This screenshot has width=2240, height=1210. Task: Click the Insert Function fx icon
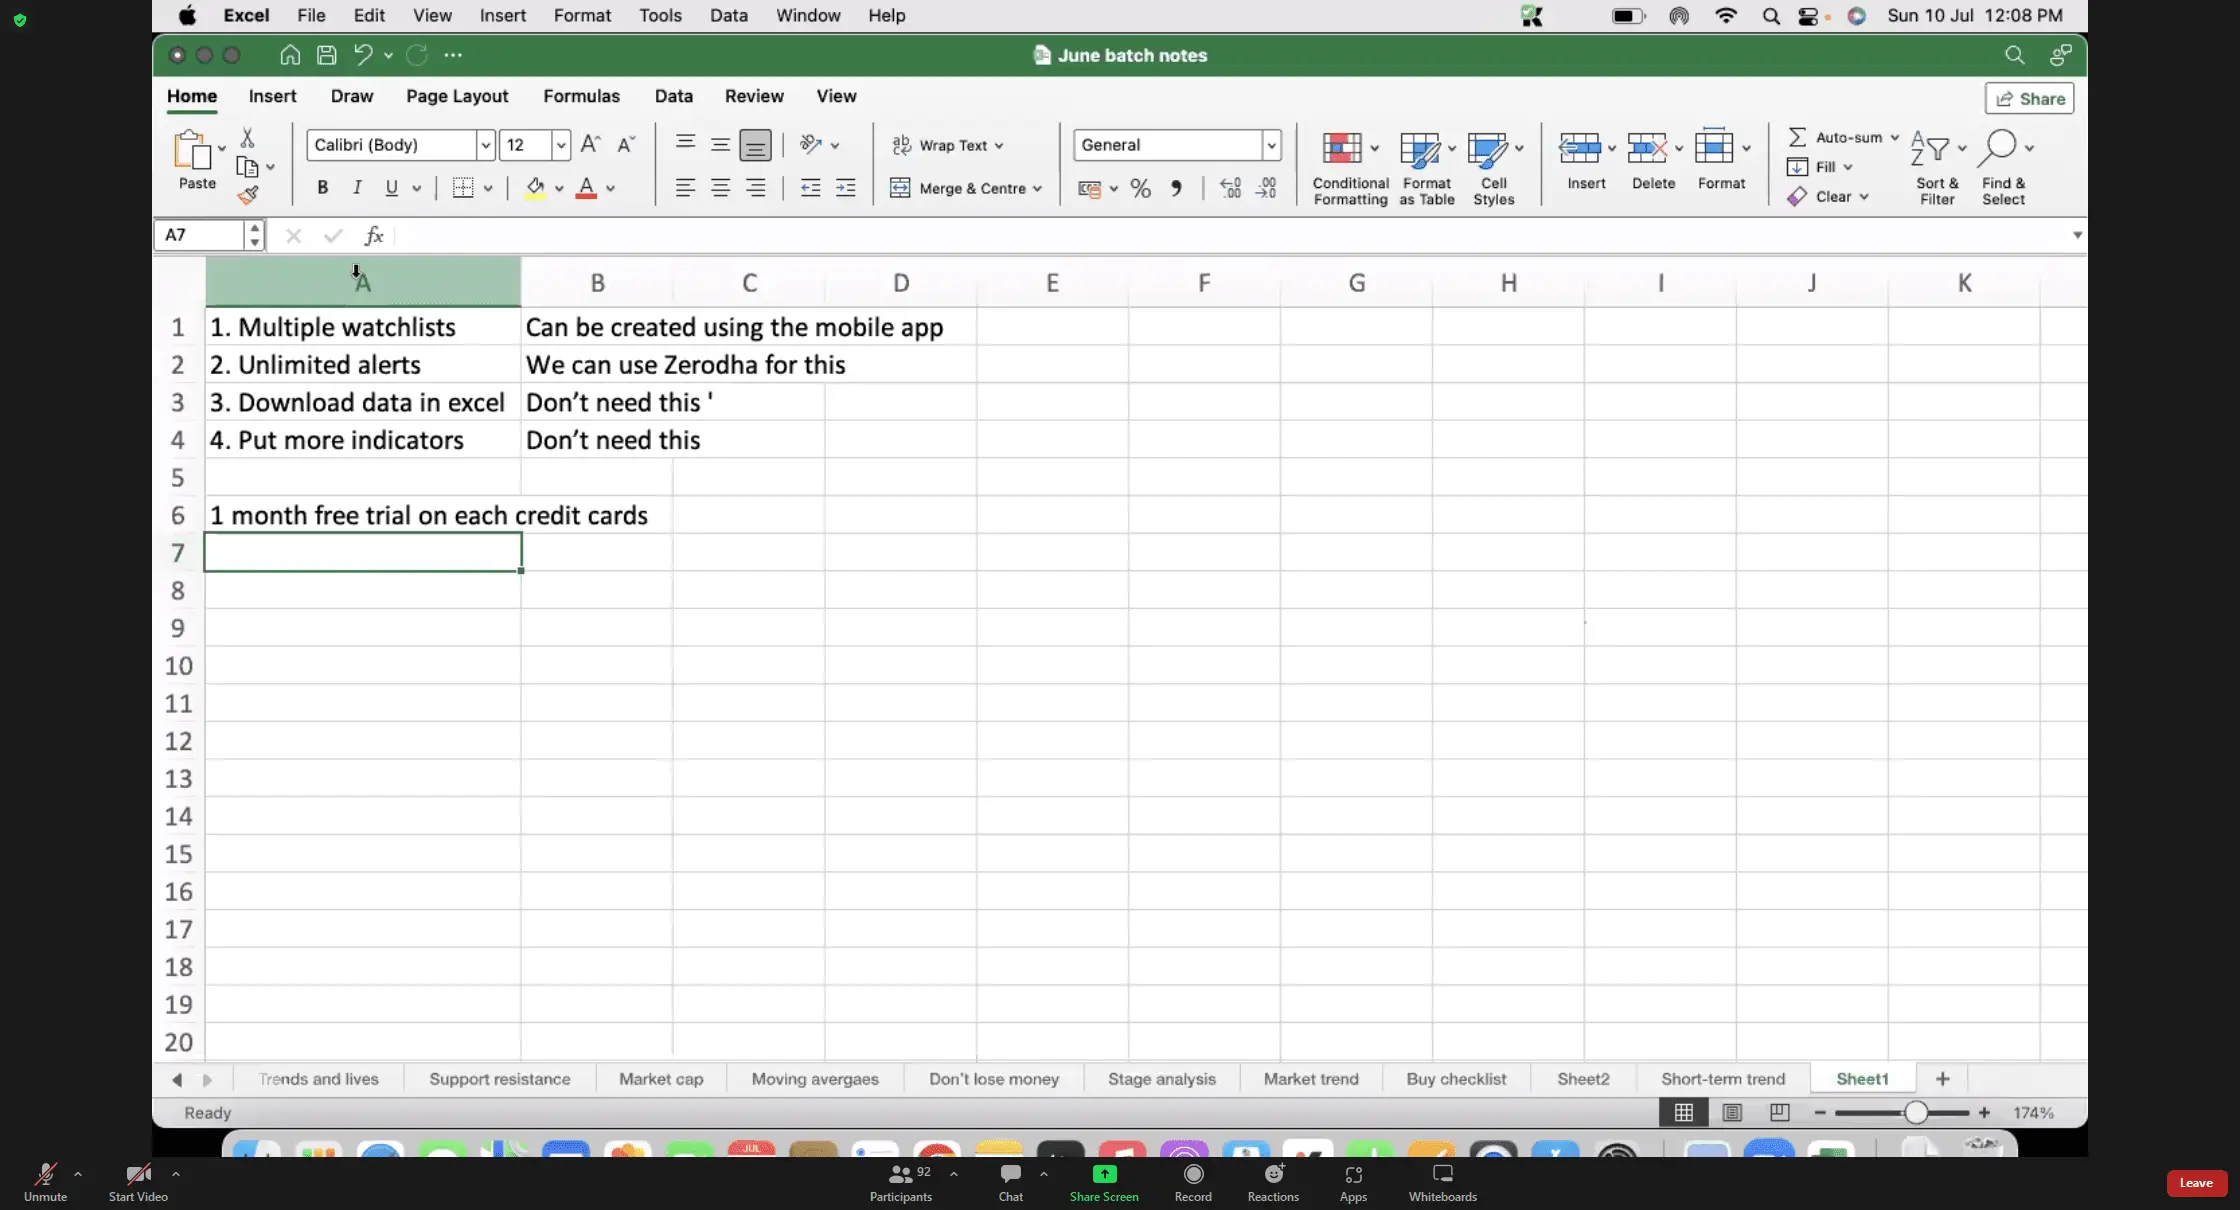374,235
